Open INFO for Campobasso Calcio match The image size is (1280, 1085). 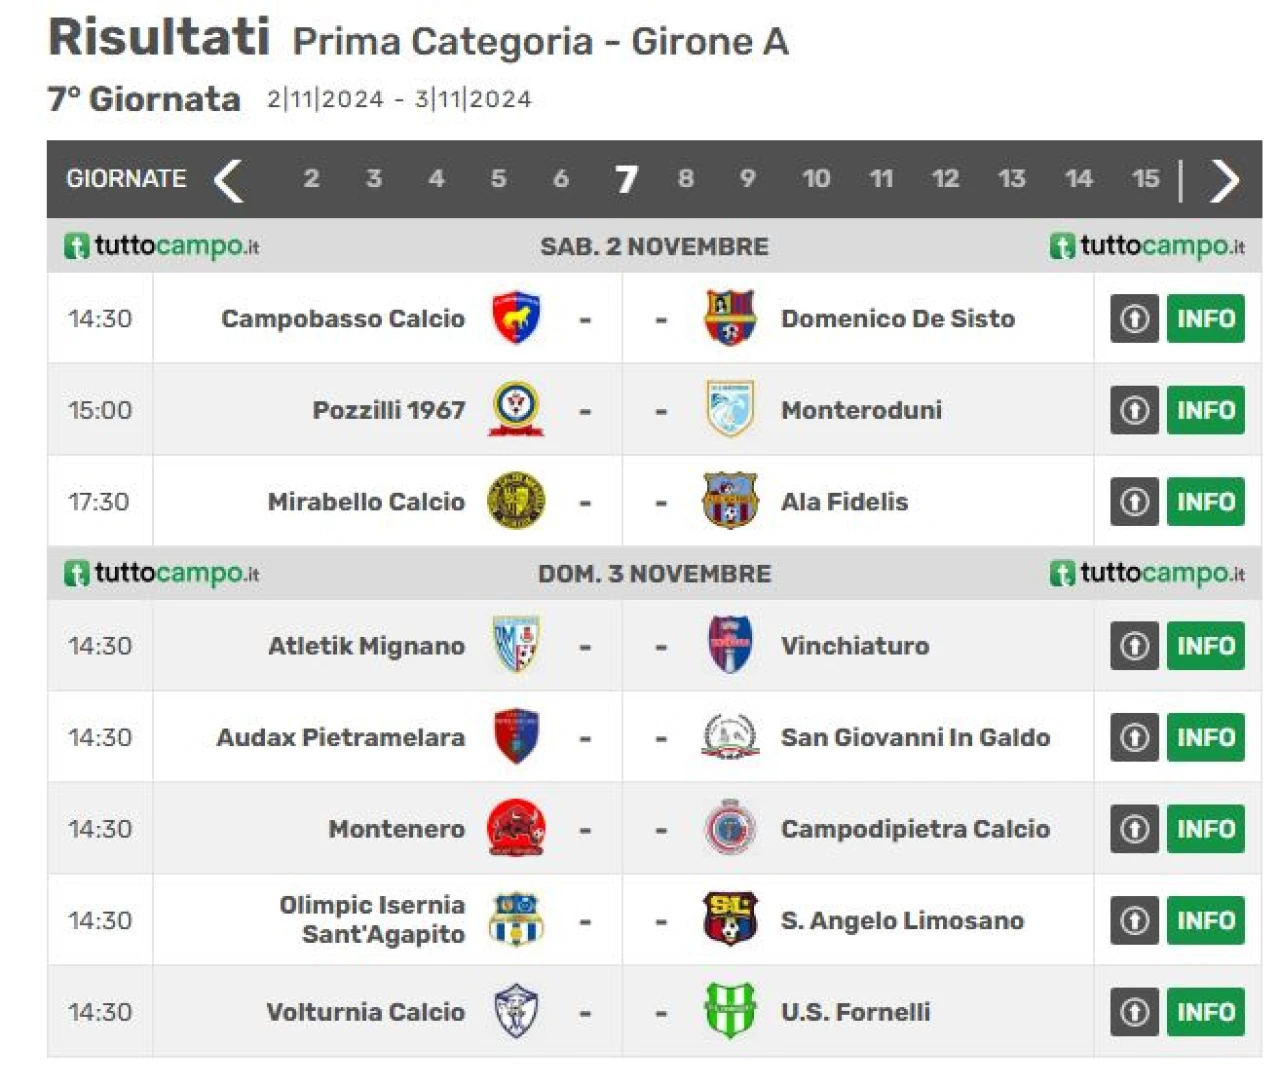pos(1205,318)
